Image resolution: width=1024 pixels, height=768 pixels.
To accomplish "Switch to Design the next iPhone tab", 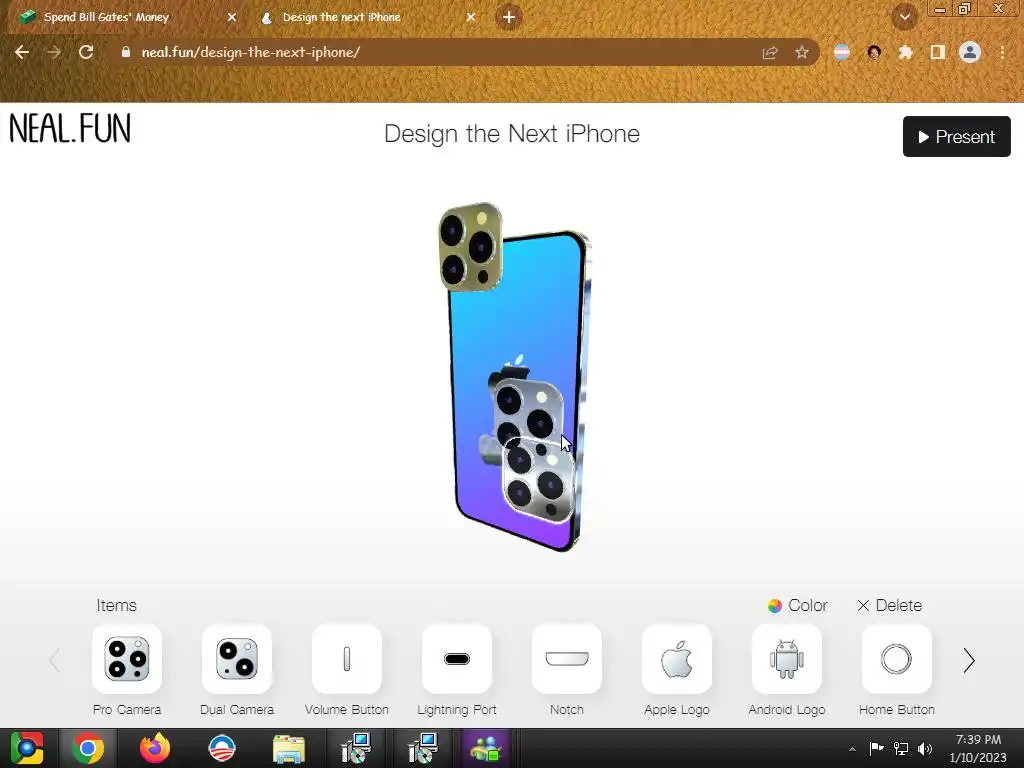I will coord(366,18).
